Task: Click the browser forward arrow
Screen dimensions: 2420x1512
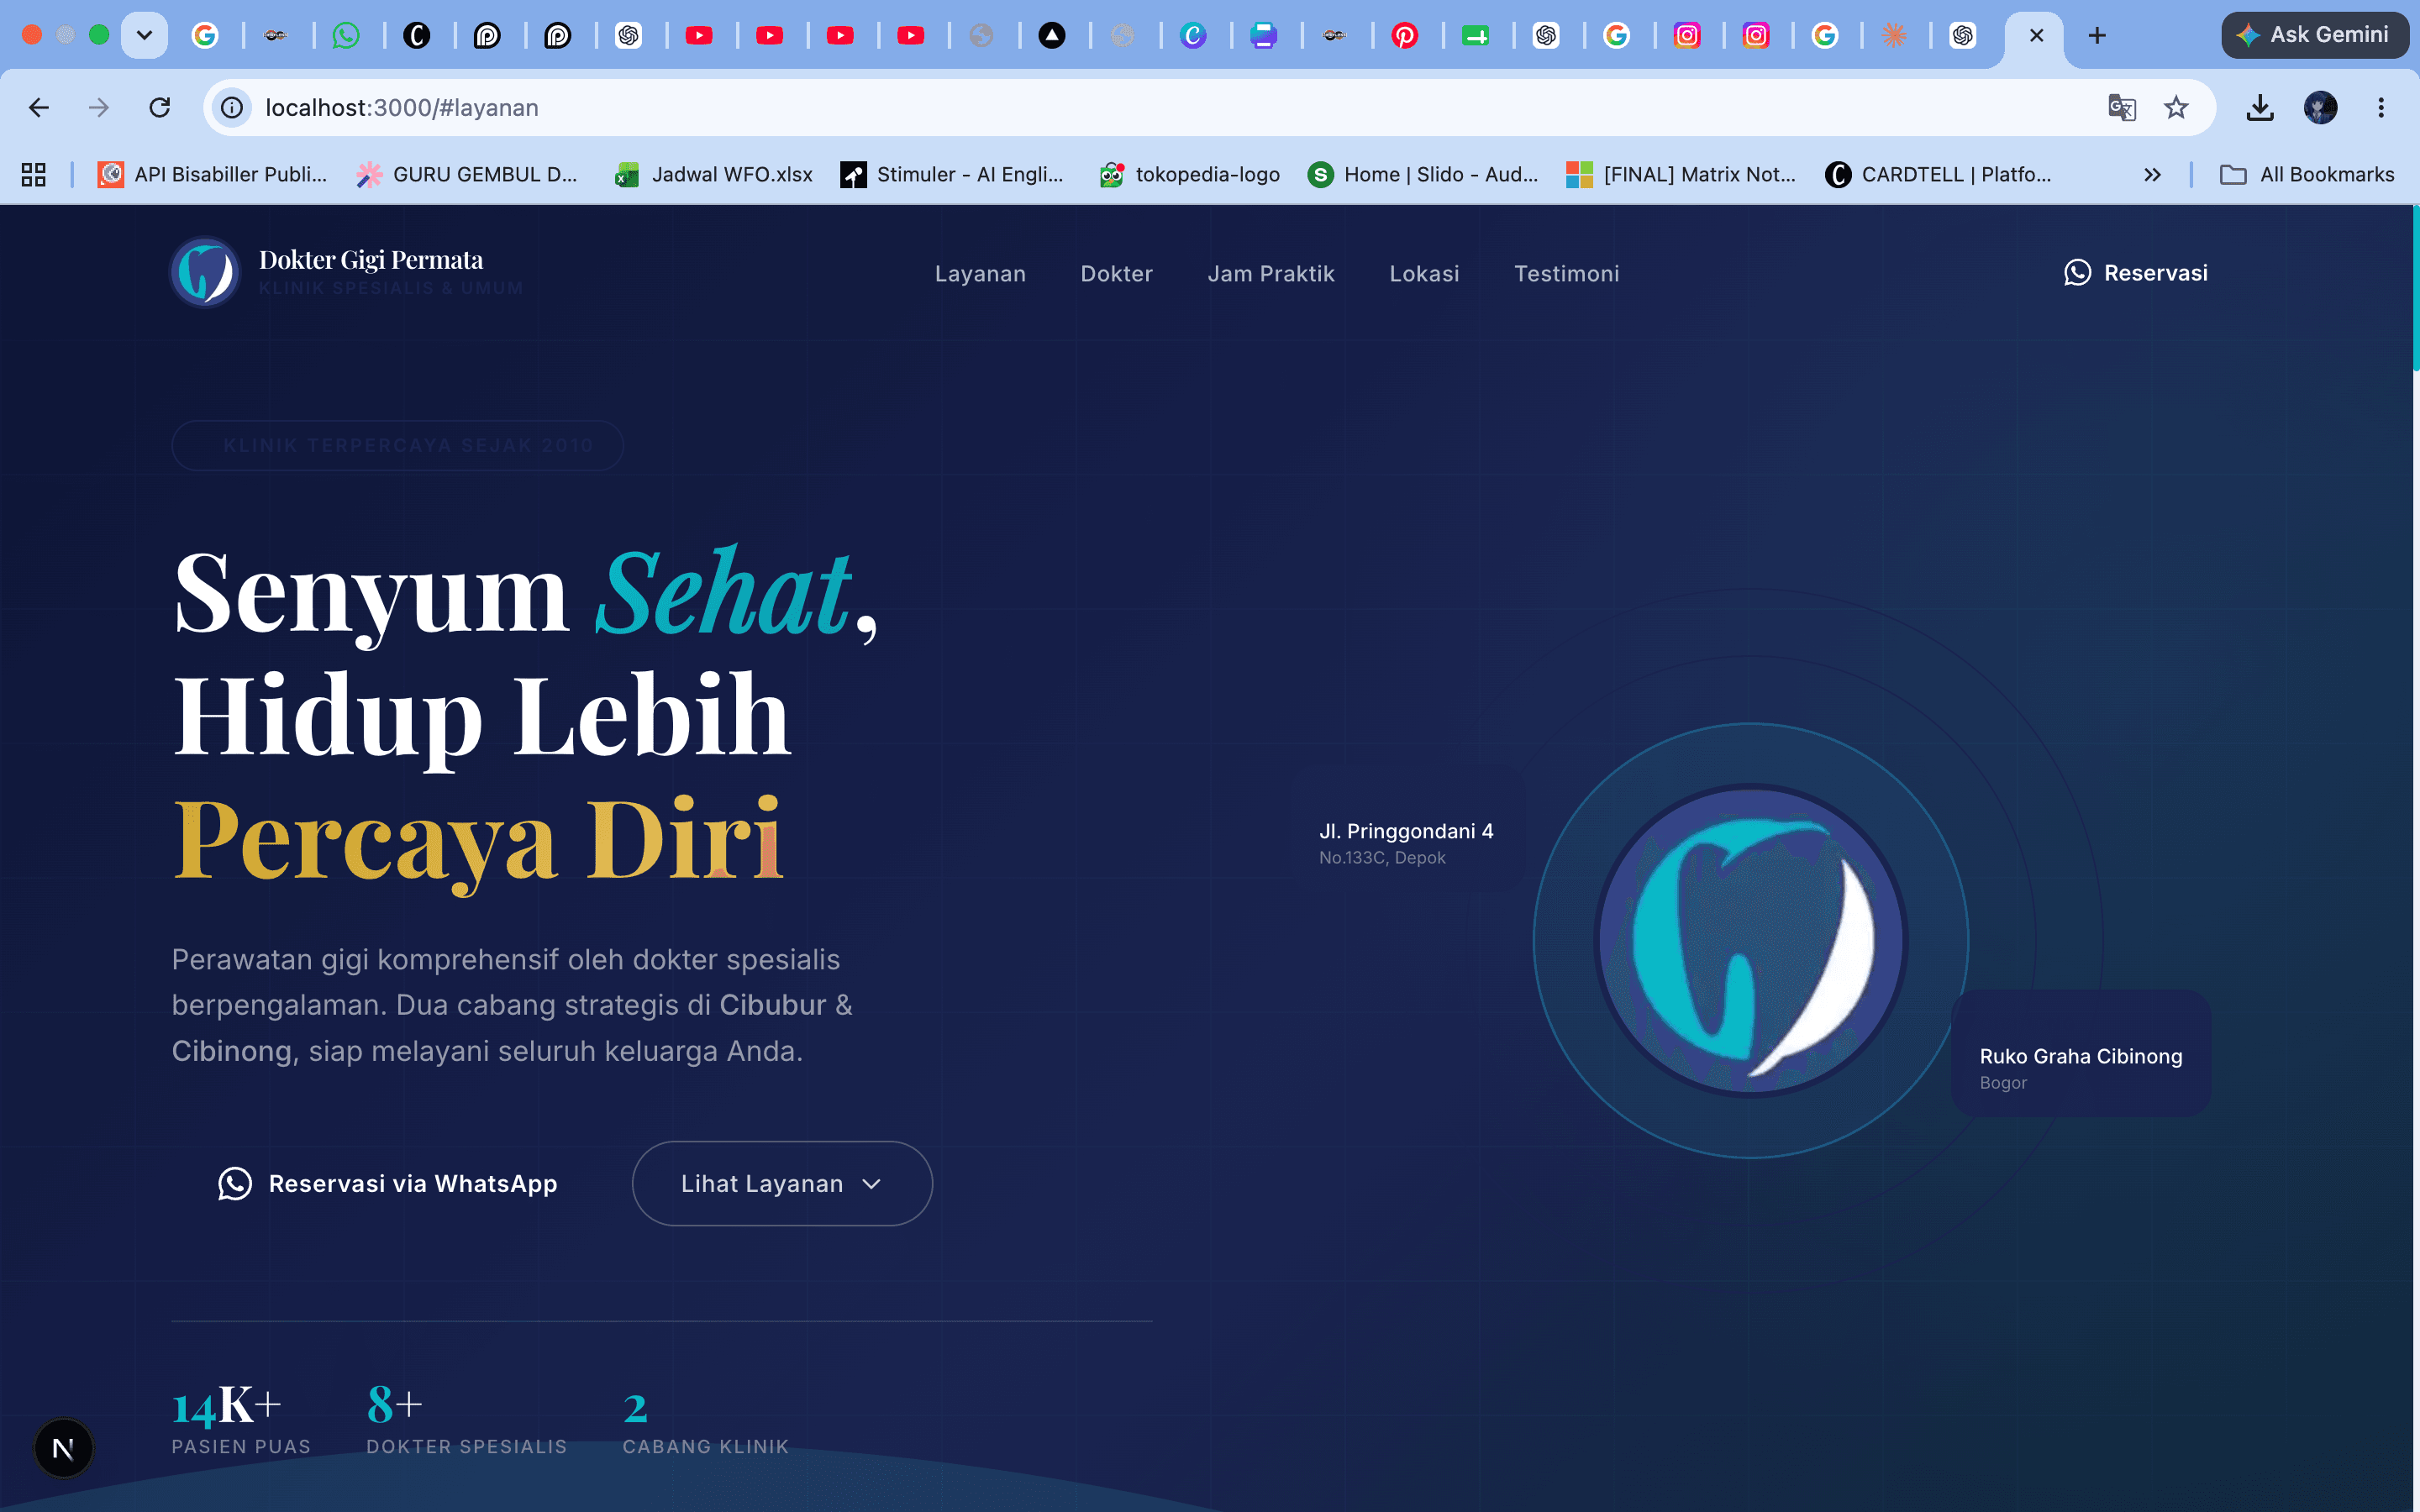Action: [x=99, y=107]
